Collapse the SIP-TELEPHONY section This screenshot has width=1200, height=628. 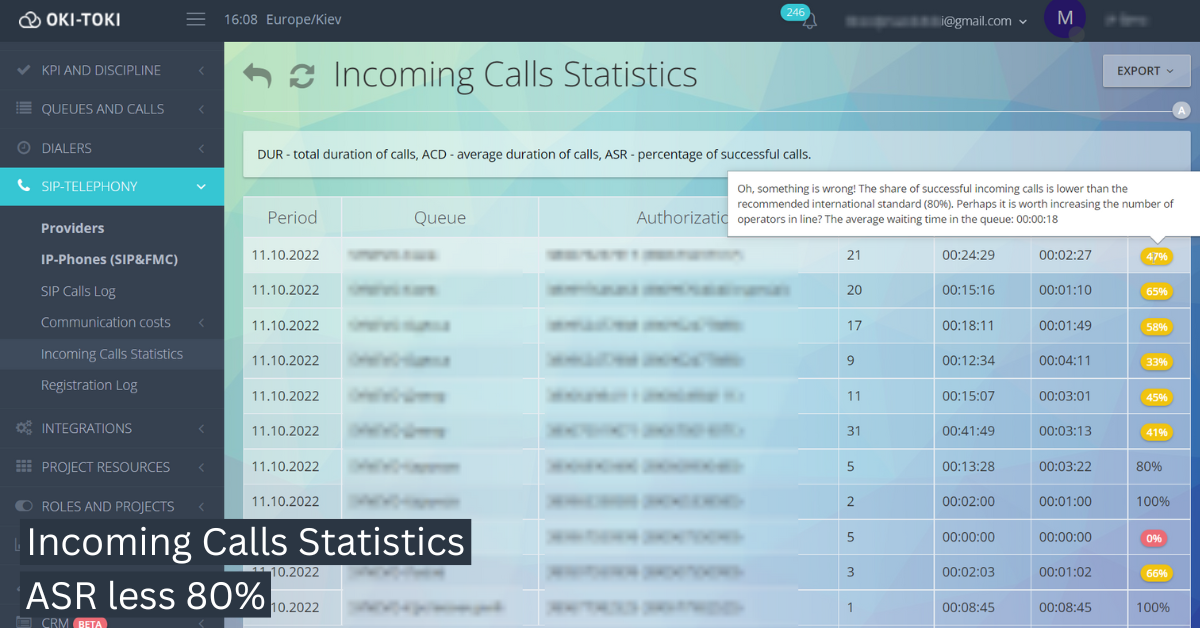[x=202, y=186]
